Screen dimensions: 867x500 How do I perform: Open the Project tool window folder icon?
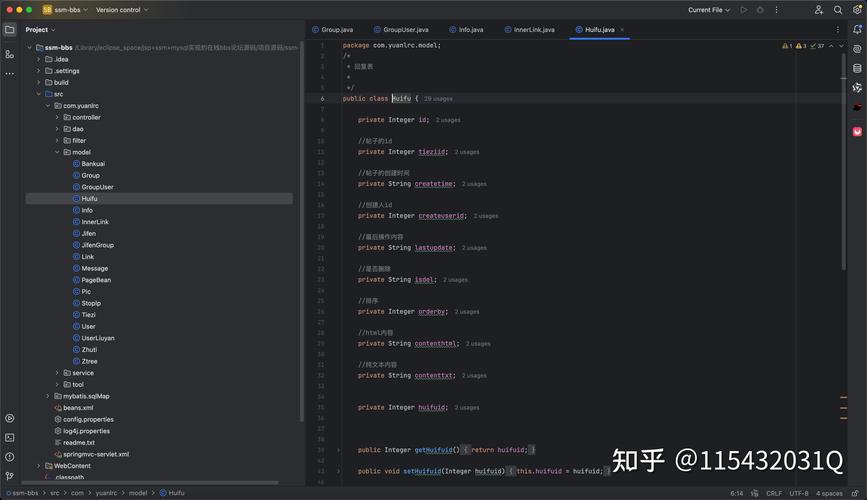click(10, 30)
